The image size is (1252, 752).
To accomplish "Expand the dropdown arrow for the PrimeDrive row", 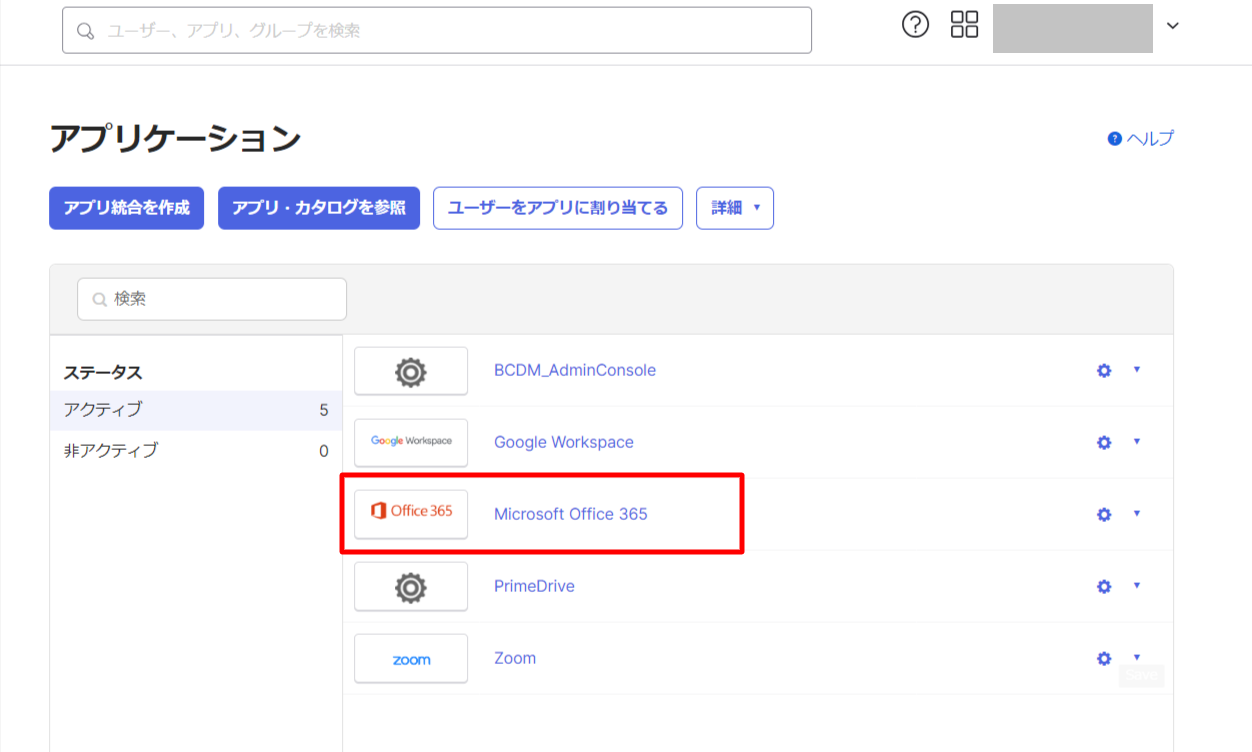I will click(1136, 586).
